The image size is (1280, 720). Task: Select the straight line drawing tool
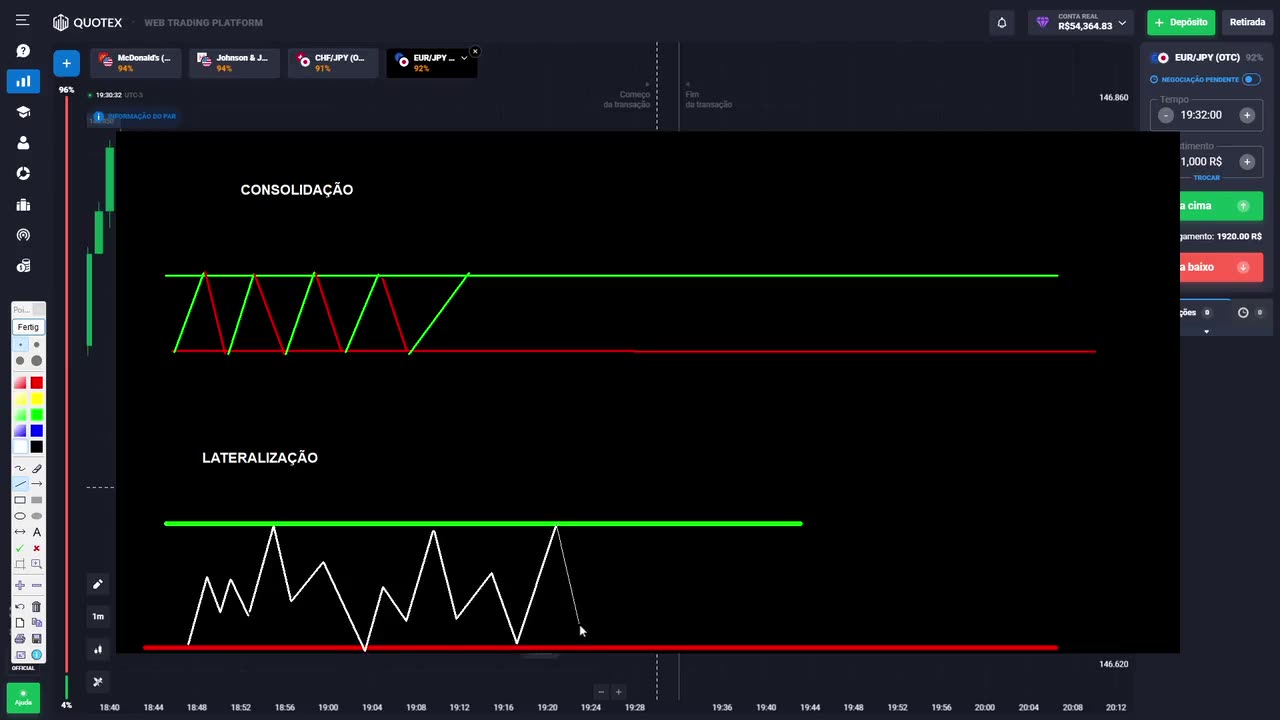[20, 483]
